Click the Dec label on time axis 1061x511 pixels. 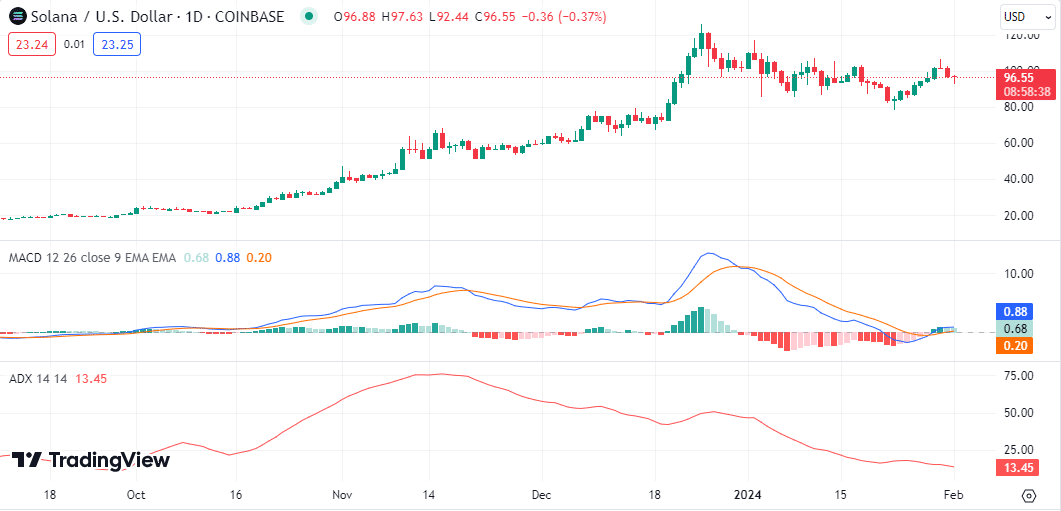point(541,495)
